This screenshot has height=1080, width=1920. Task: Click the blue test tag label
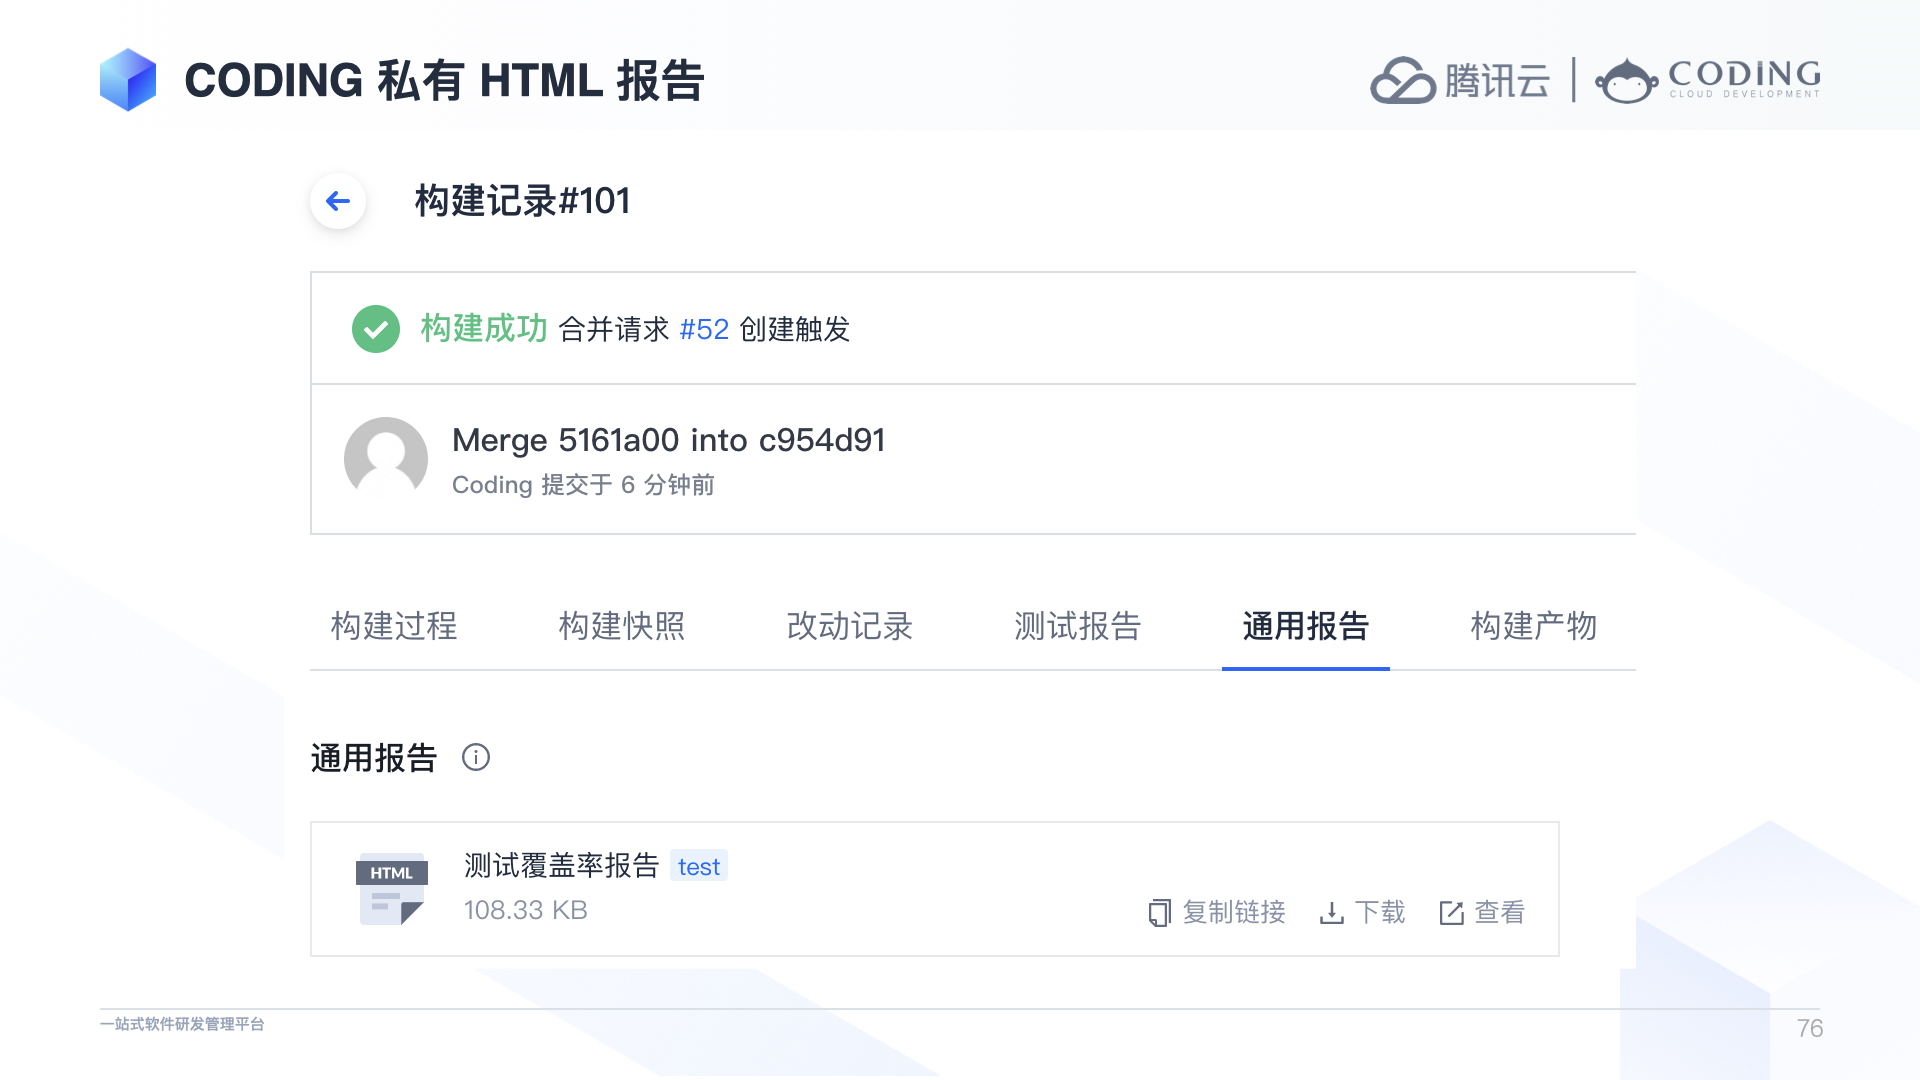point(699,866)
